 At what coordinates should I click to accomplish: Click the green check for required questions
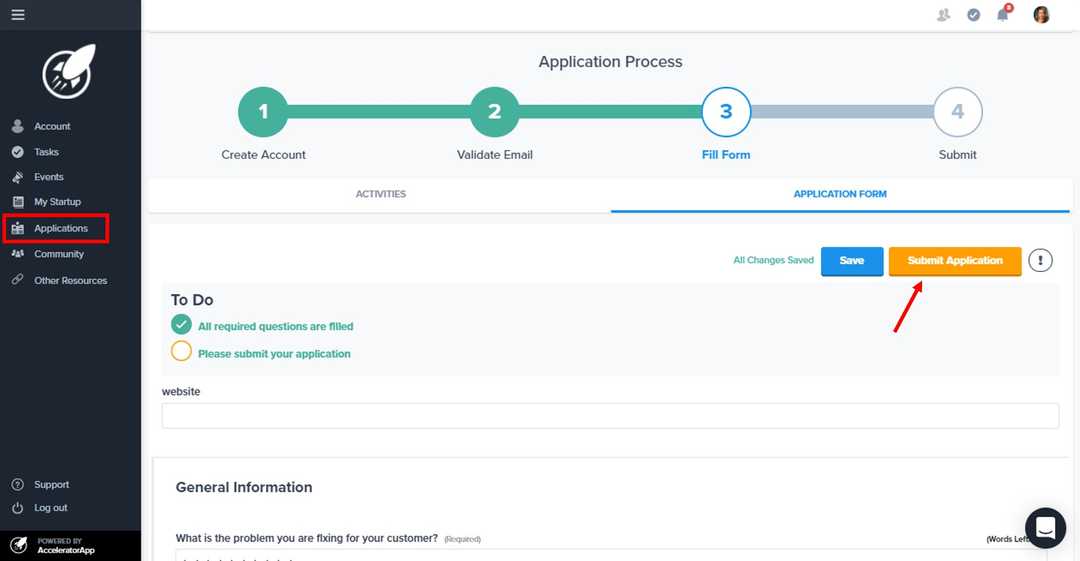181,325
